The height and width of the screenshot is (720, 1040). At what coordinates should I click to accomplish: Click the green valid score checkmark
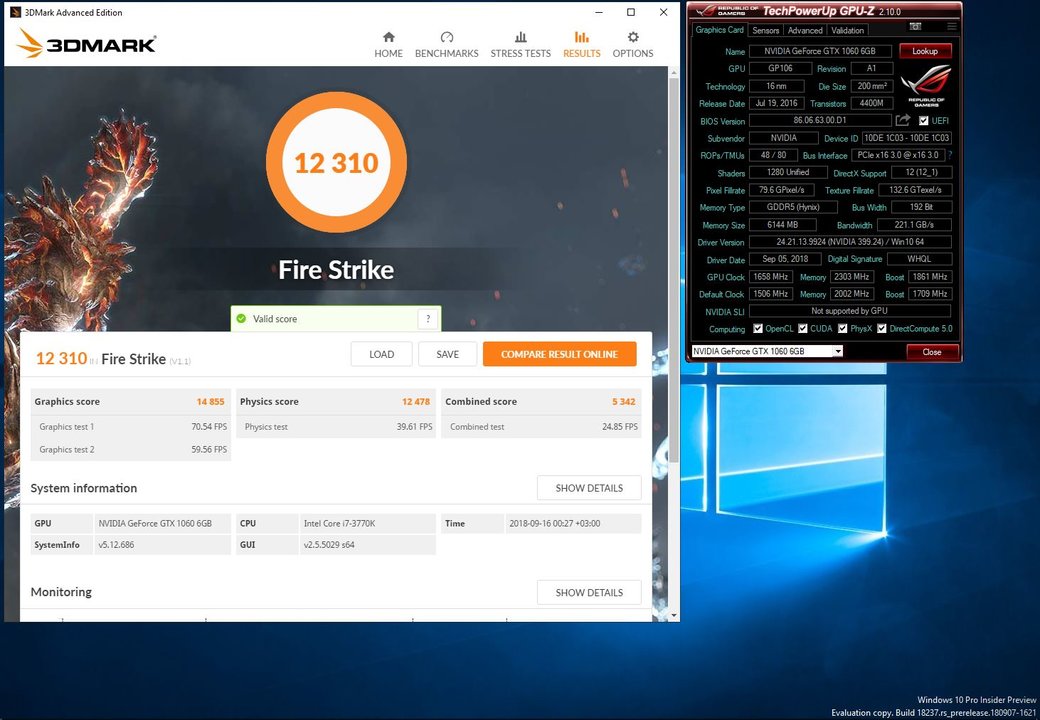[x=241, y=319]
